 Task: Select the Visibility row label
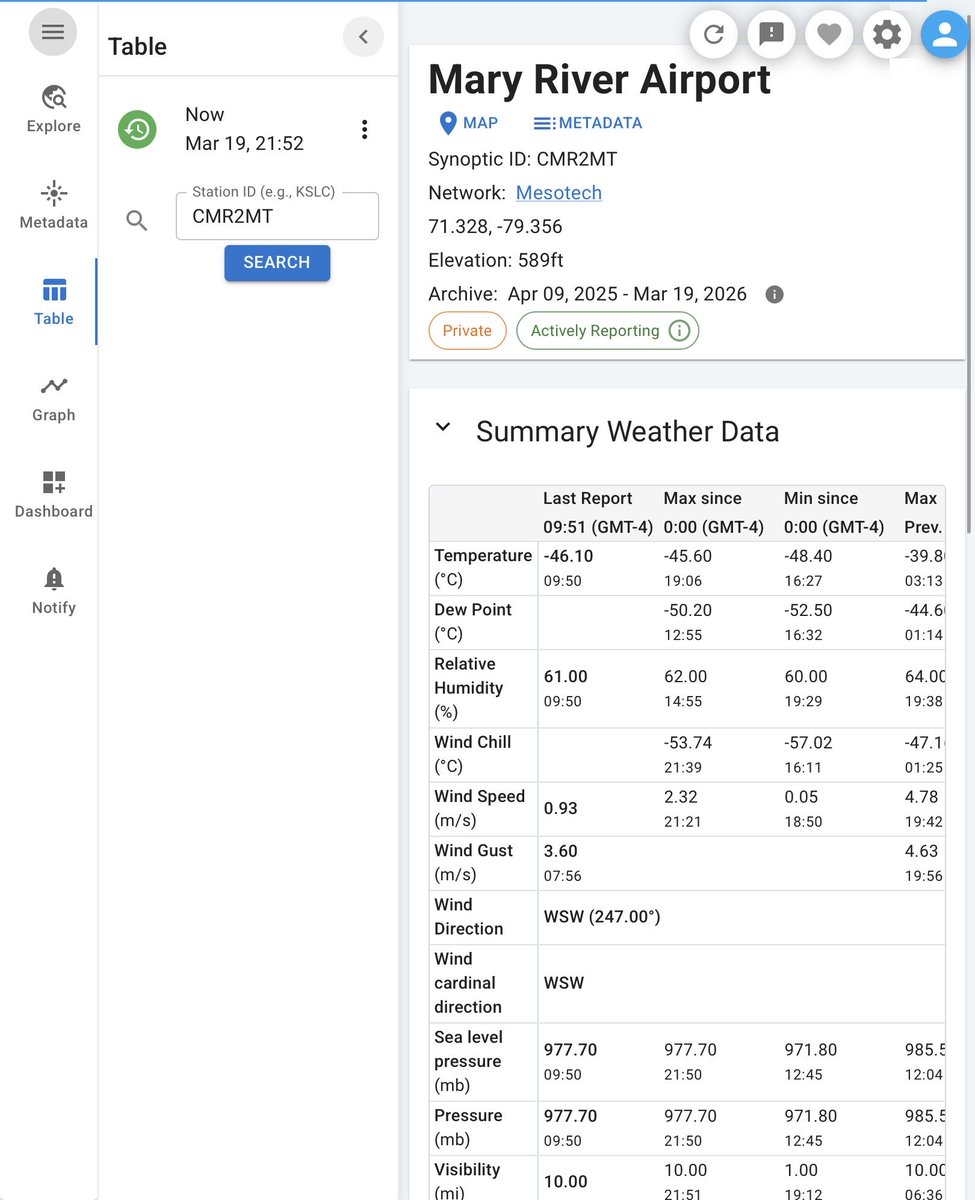pyautogui.click(x=468, y=1179)
